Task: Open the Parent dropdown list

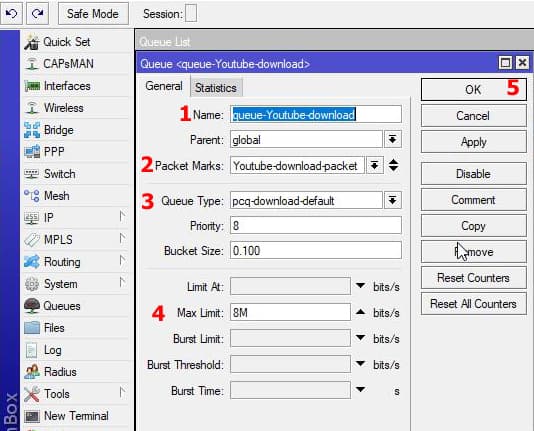Action: click(x=393, y=139)
